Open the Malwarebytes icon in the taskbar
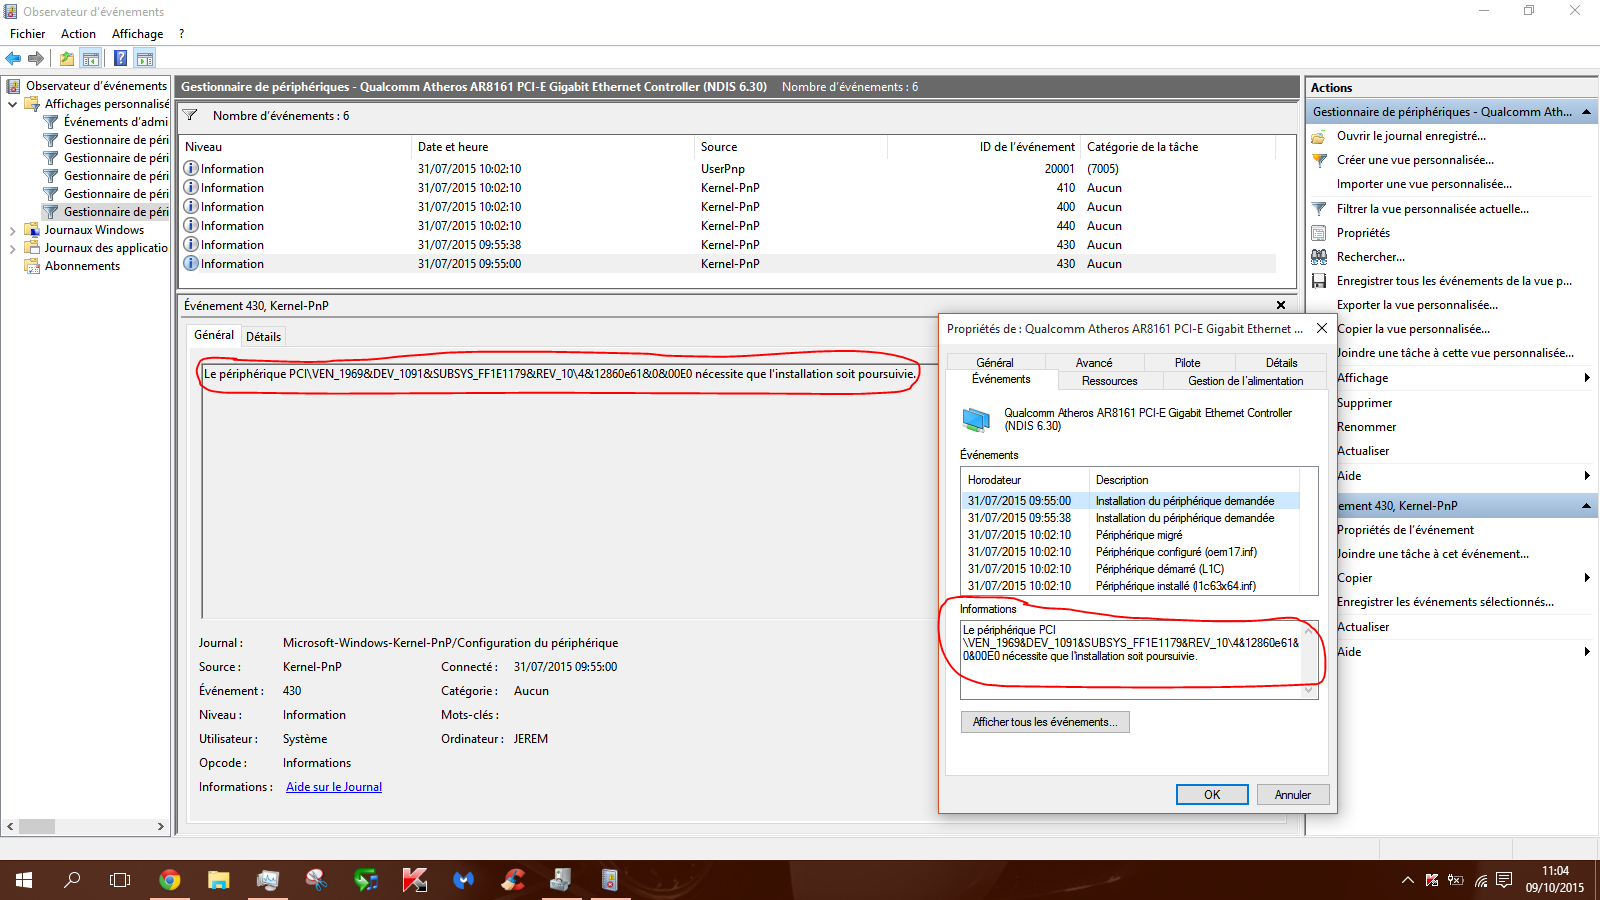 (x=463, y=880)
